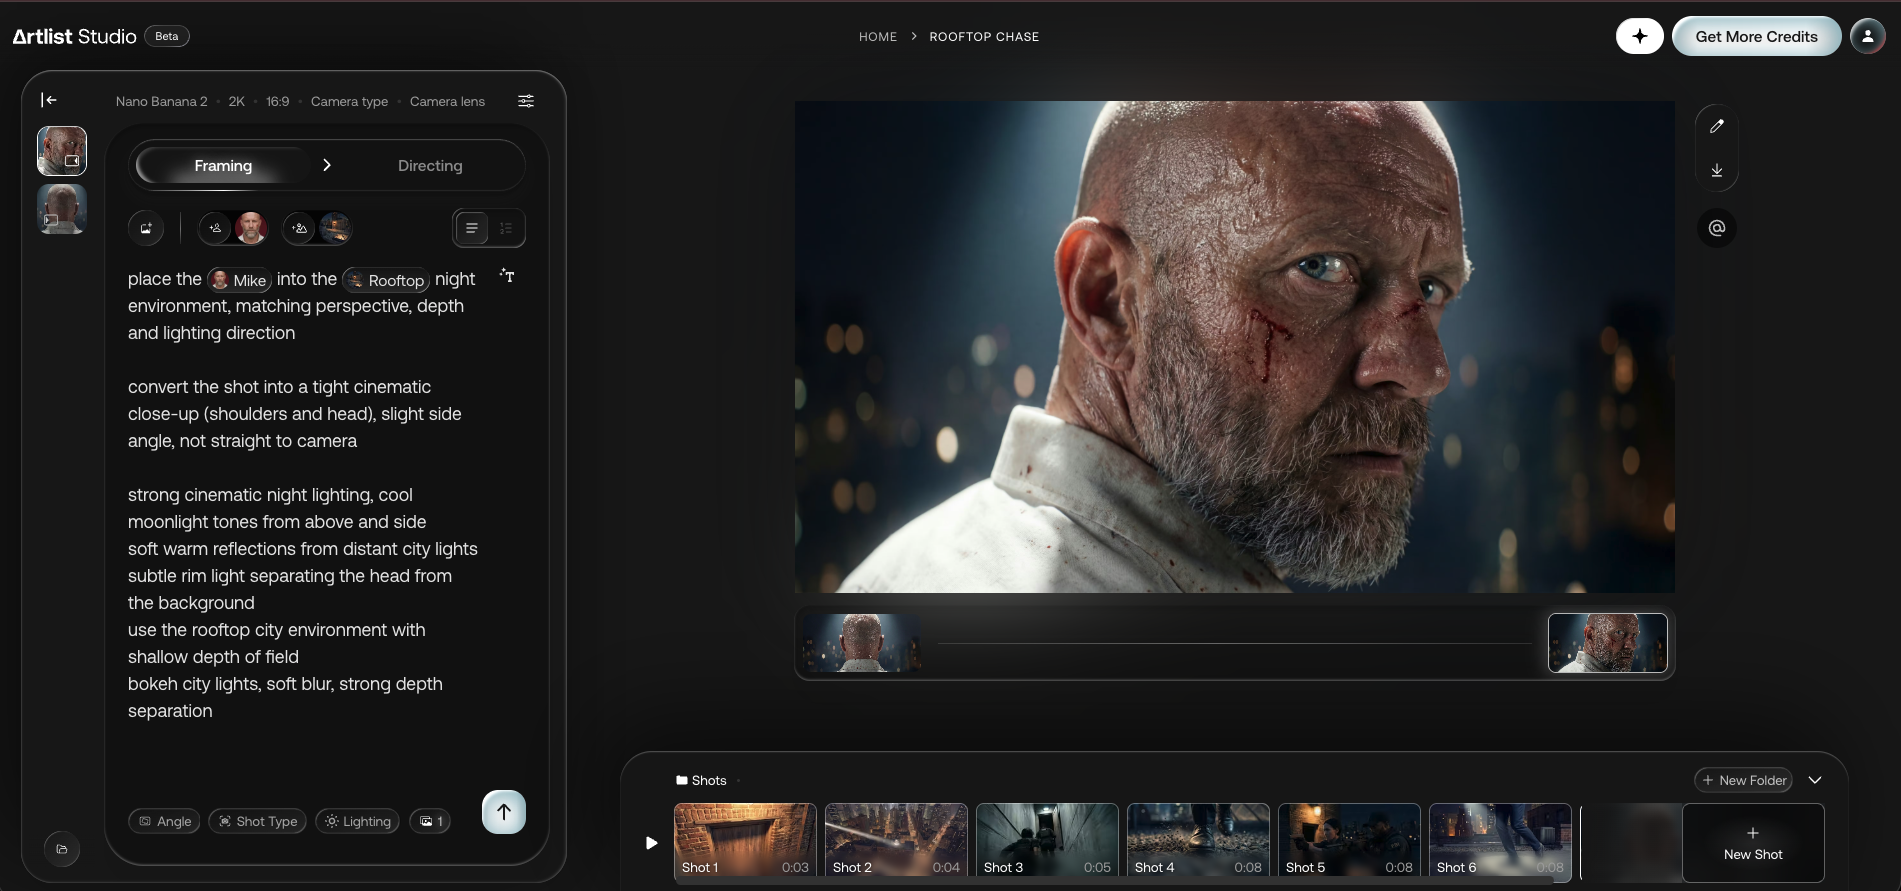Collapse the left prompt panel

pyautogui.click(x=48, y=100)
